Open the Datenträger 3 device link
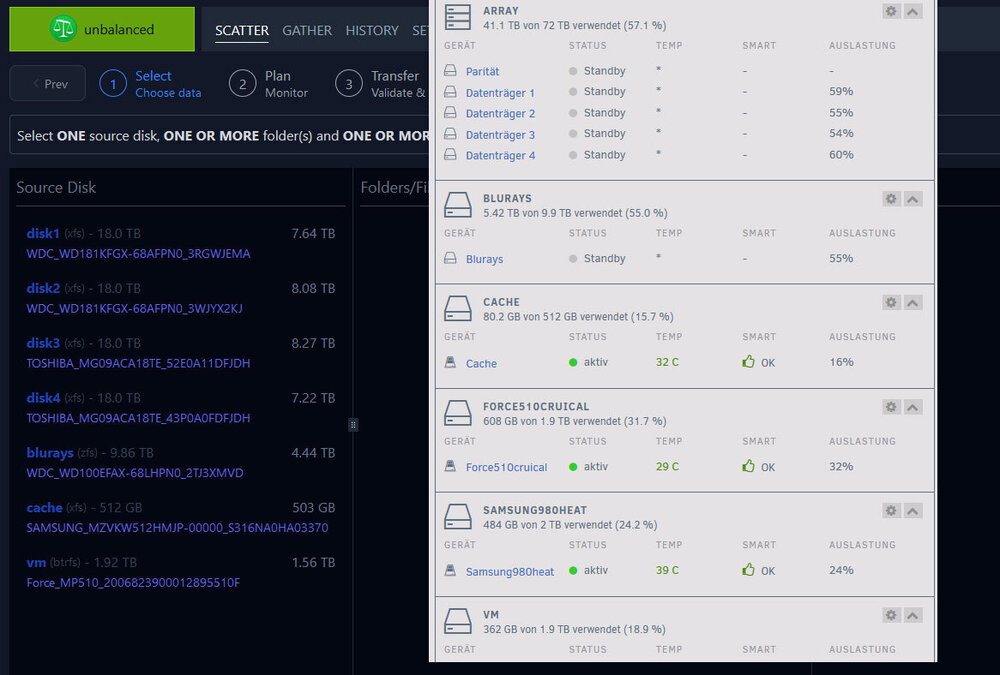Image resolution: width=1000 pixels, height=675 pixels. click(x=500, y=135)
